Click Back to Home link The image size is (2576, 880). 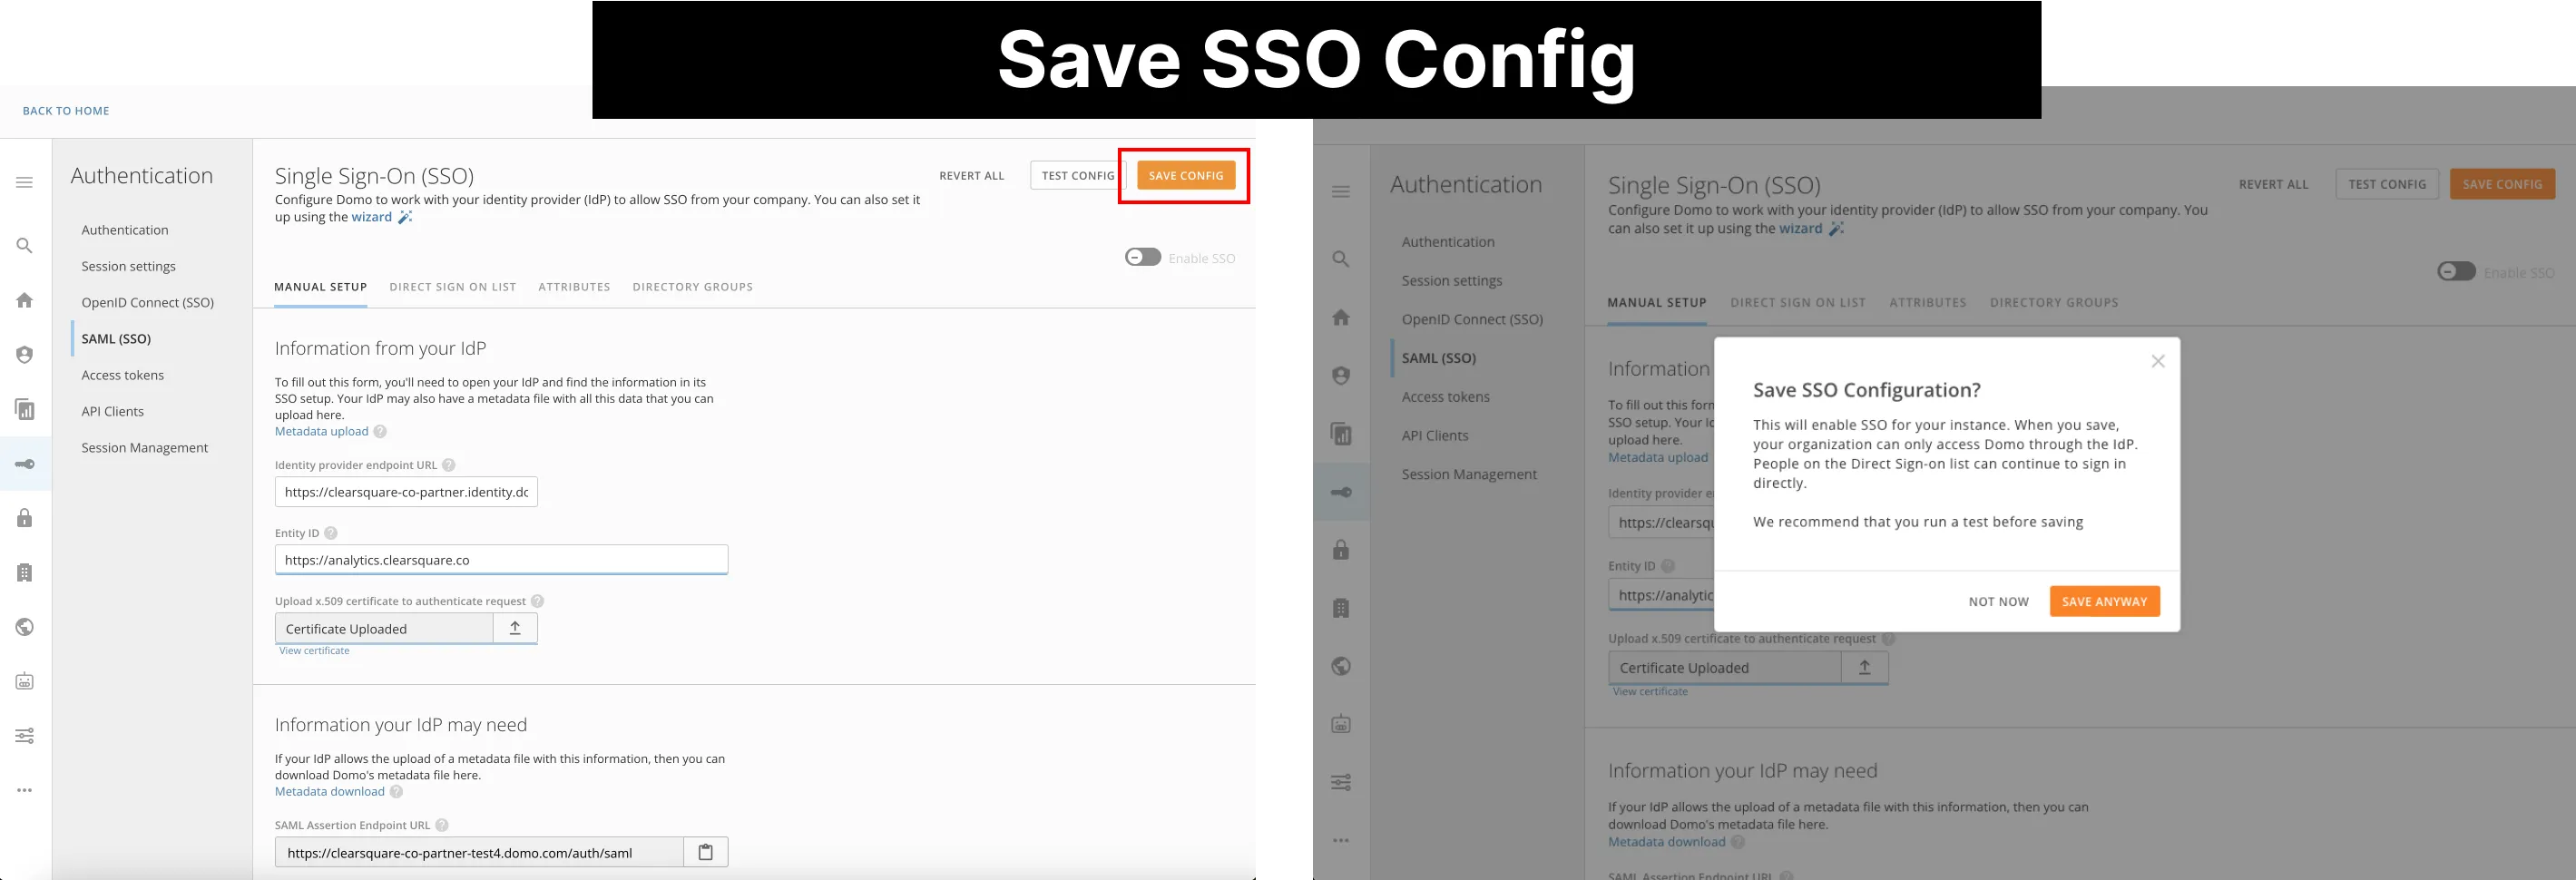click(66, 111)
